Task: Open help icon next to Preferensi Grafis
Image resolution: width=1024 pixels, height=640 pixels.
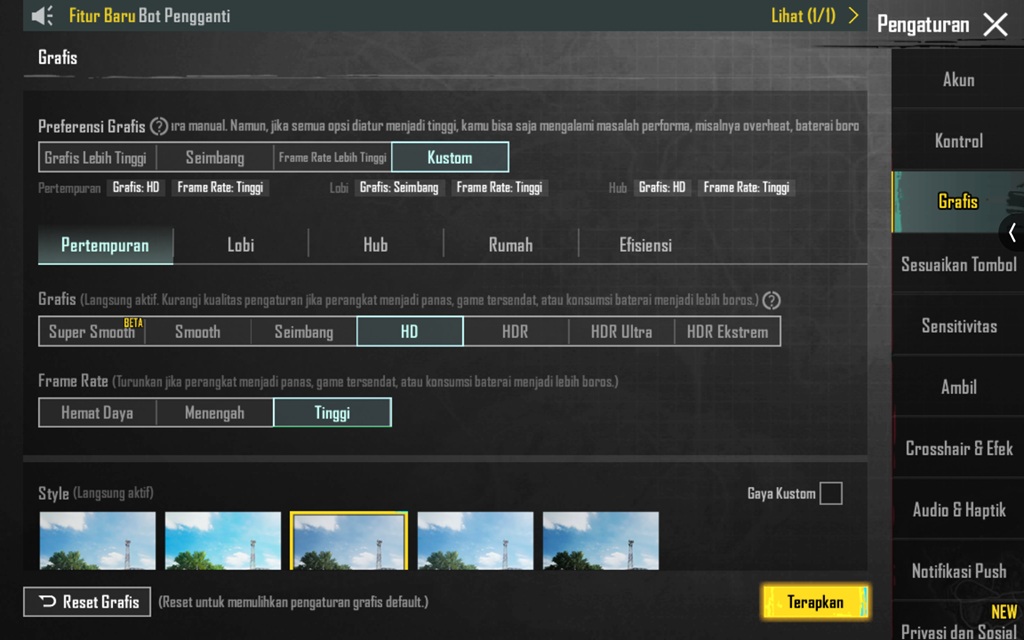Action: click(159, 126)
